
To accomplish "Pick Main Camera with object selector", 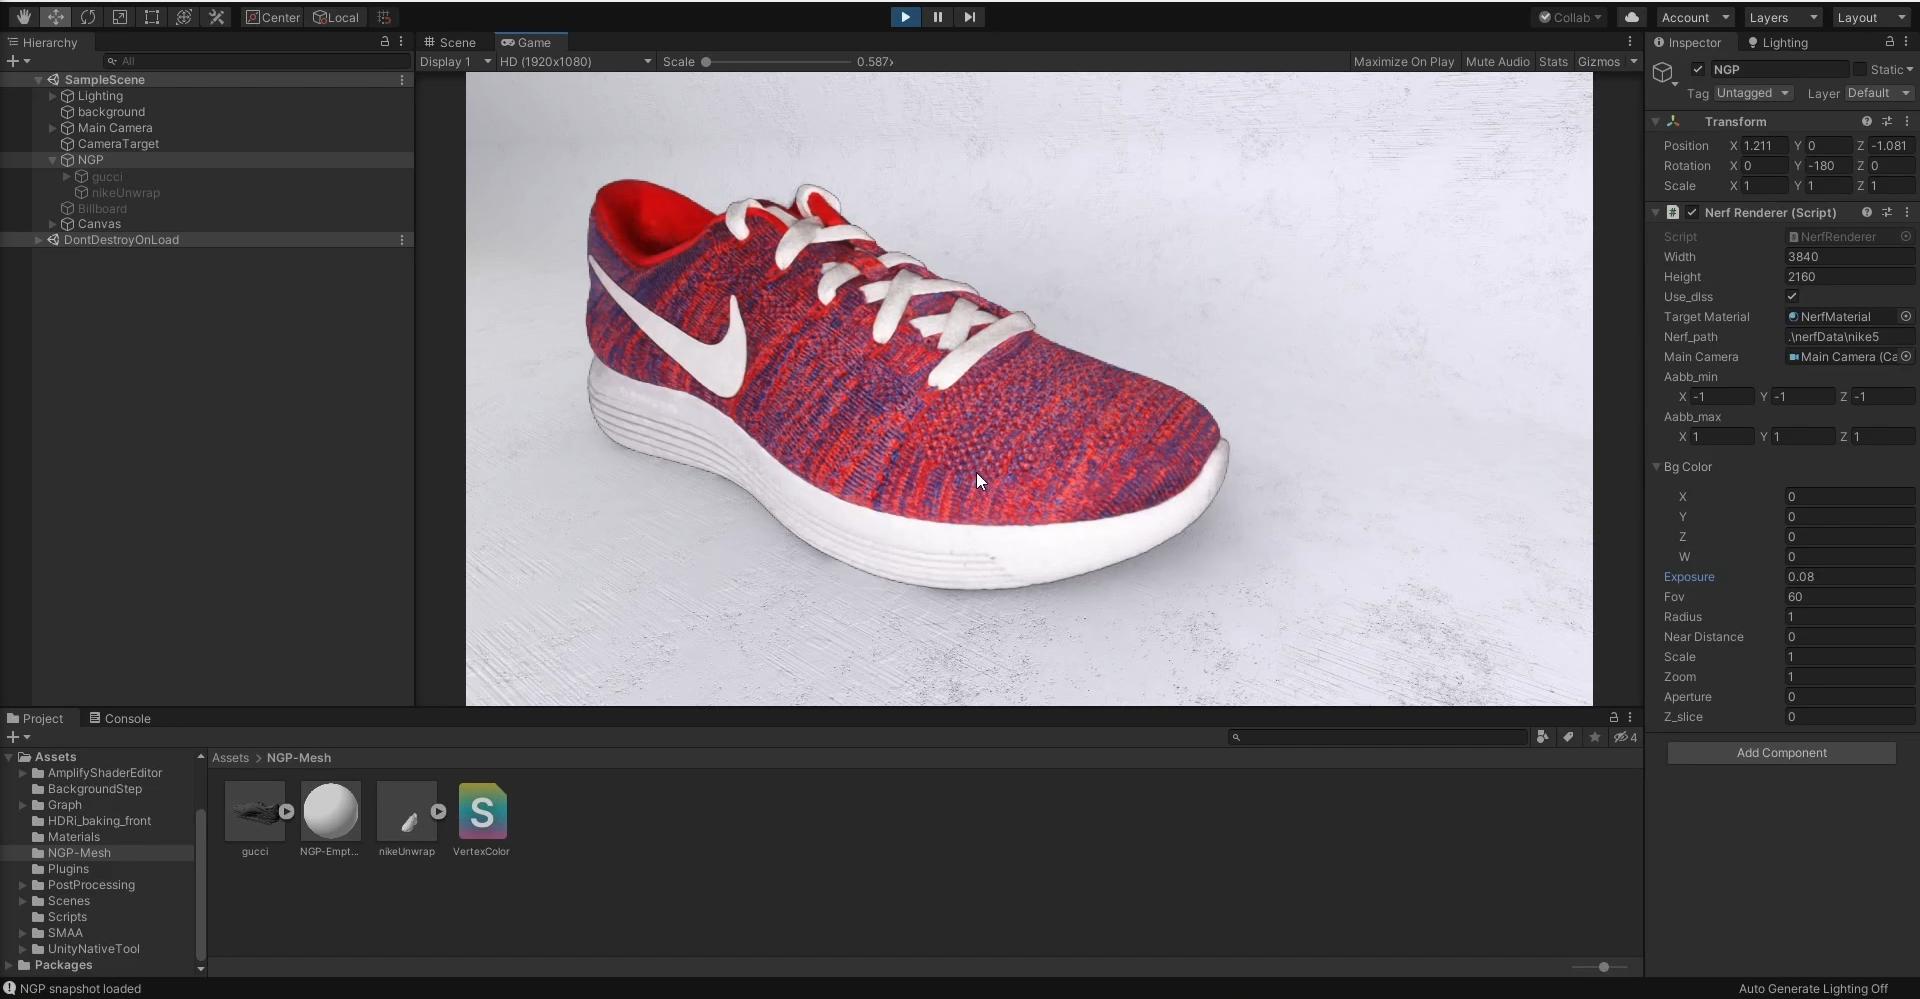I will pyautogui.click(x=1906, y=356).
